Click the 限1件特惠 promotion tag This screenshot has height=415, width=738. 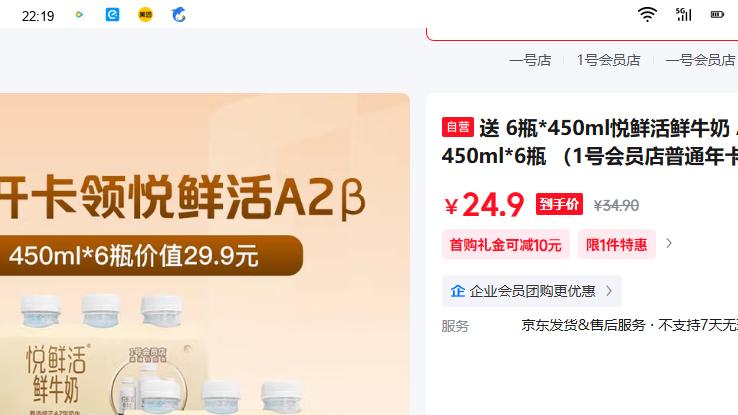617,244
